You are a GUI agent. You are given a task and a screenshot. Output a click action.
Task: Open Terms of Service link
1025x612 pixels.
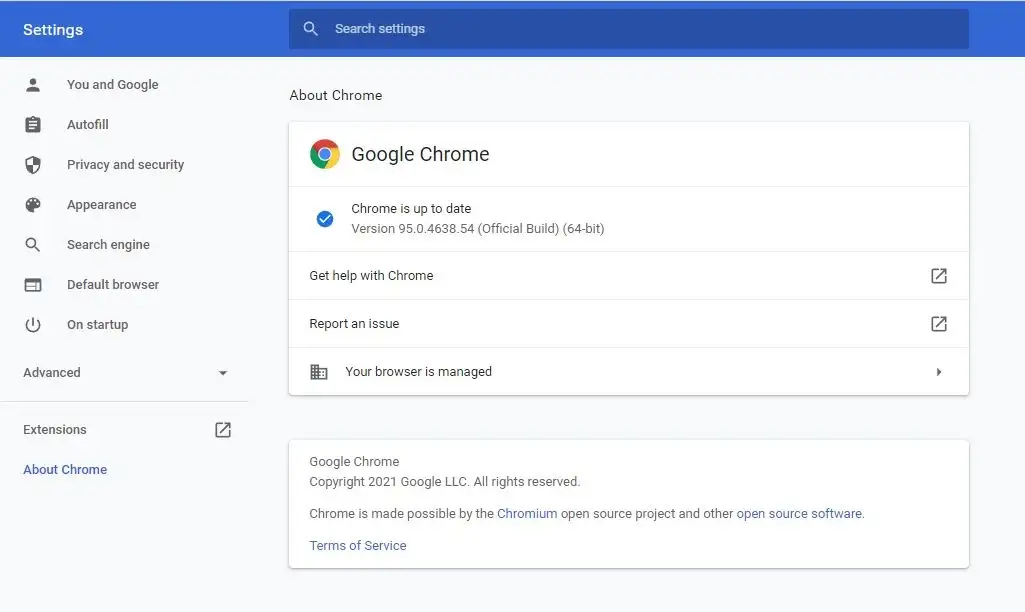pyautogui.click(x=358, y=546)
